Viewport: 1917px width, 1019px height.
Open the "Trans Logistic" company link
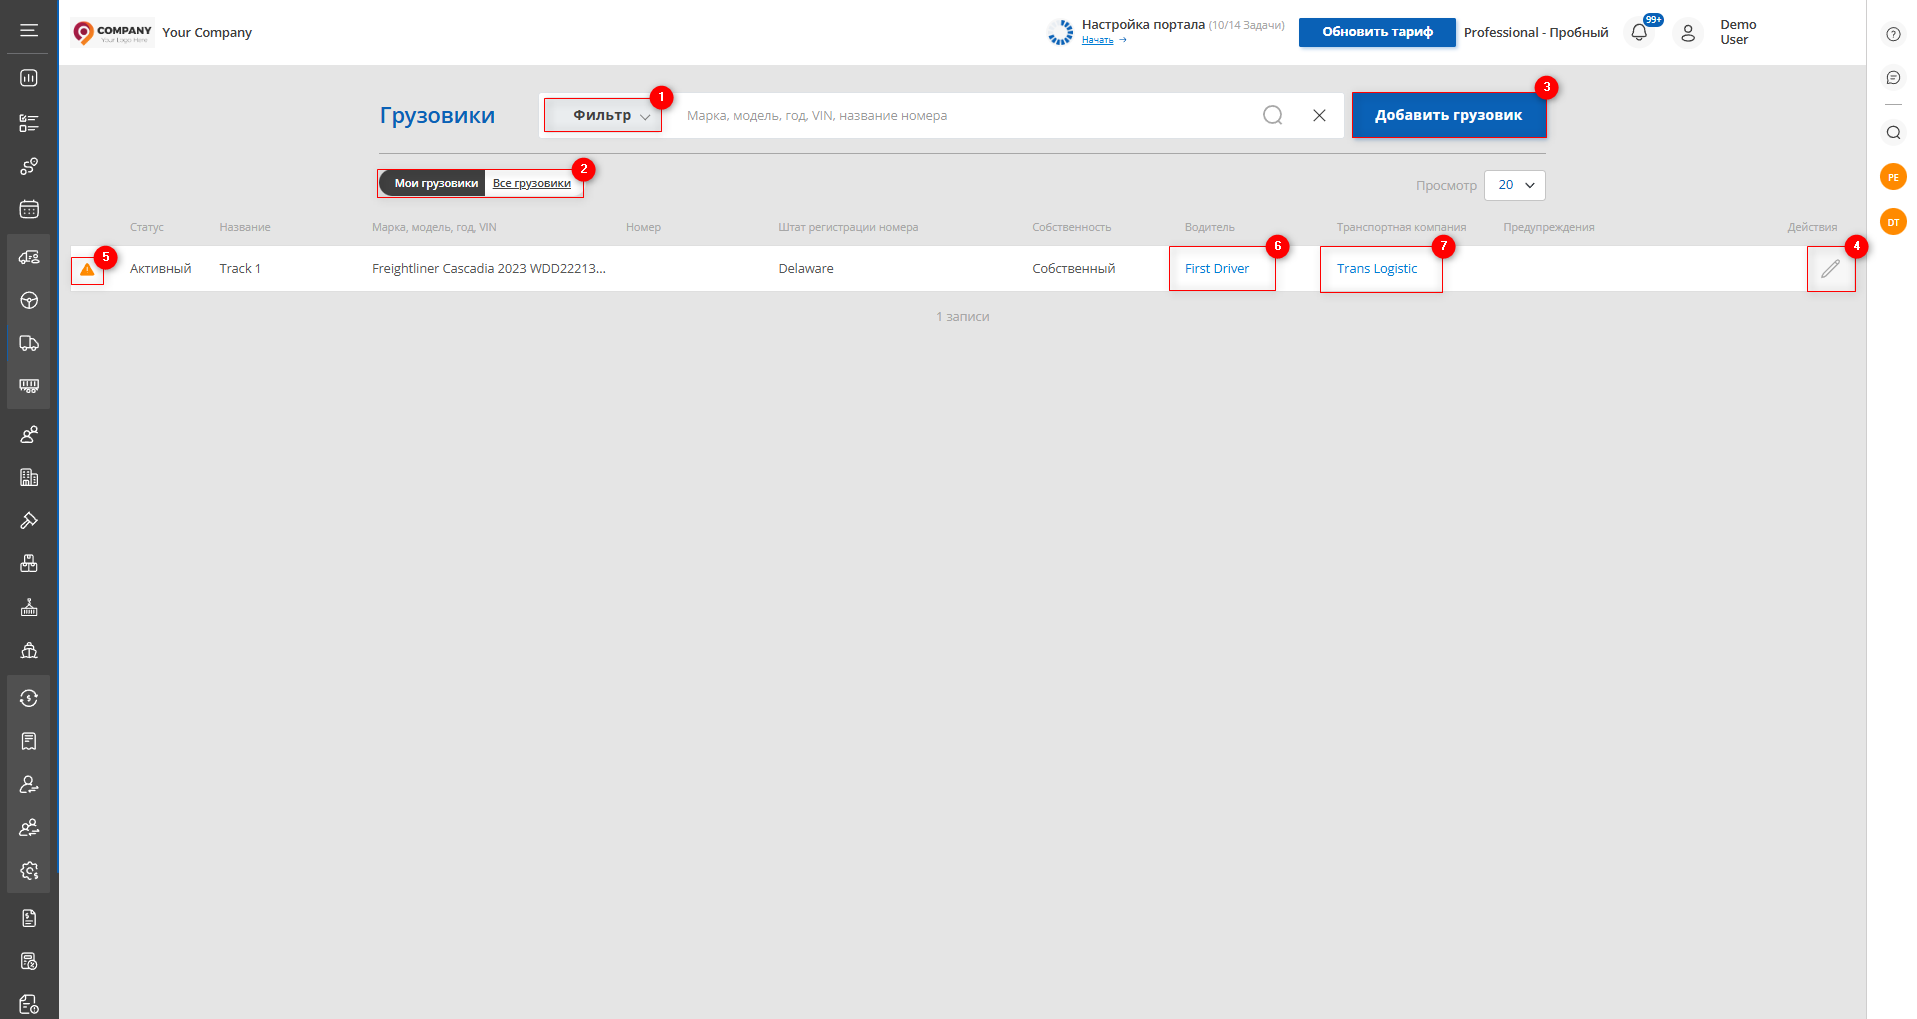coord(1376,269)
